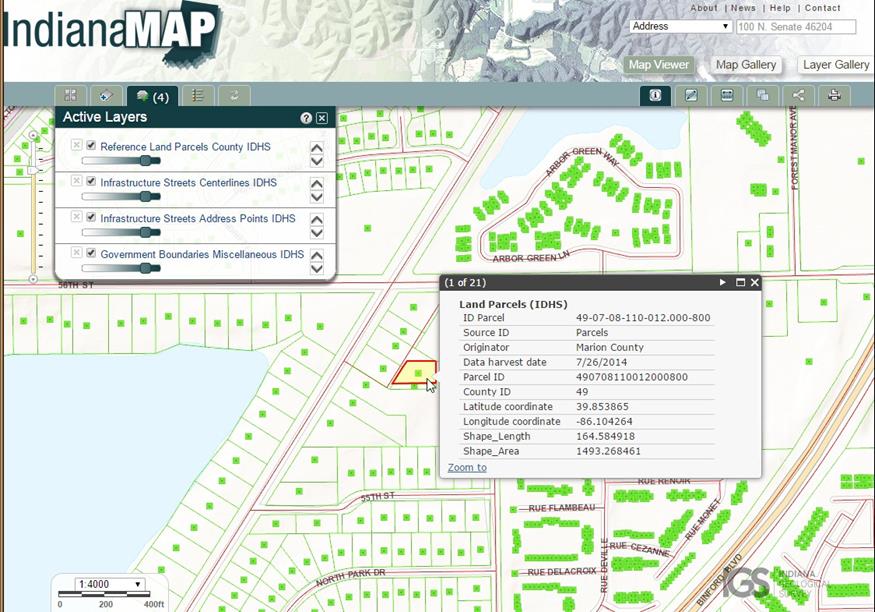The height and width of the screenshot is (612, 875).
Task: Move Infrastructure Streets Address Points layer down
Action: pos(317,233)
